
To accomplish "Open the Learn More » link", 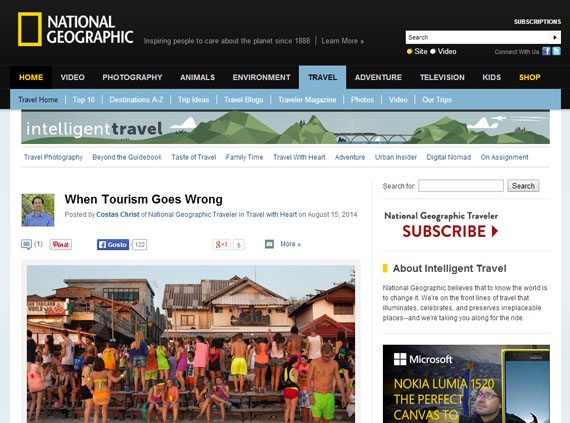I will coord(342,41).
